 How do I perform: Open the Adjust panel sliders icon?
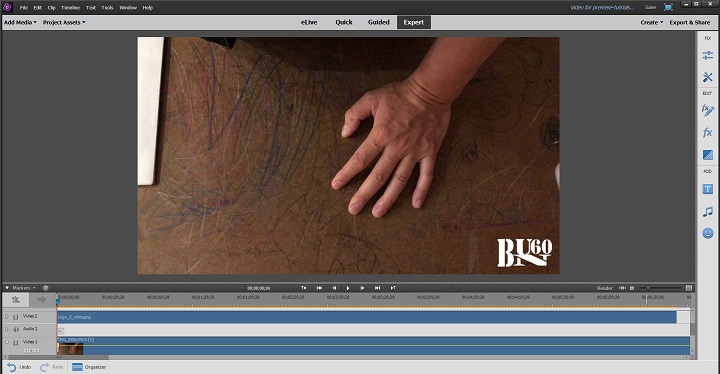(x=708, y=55)
